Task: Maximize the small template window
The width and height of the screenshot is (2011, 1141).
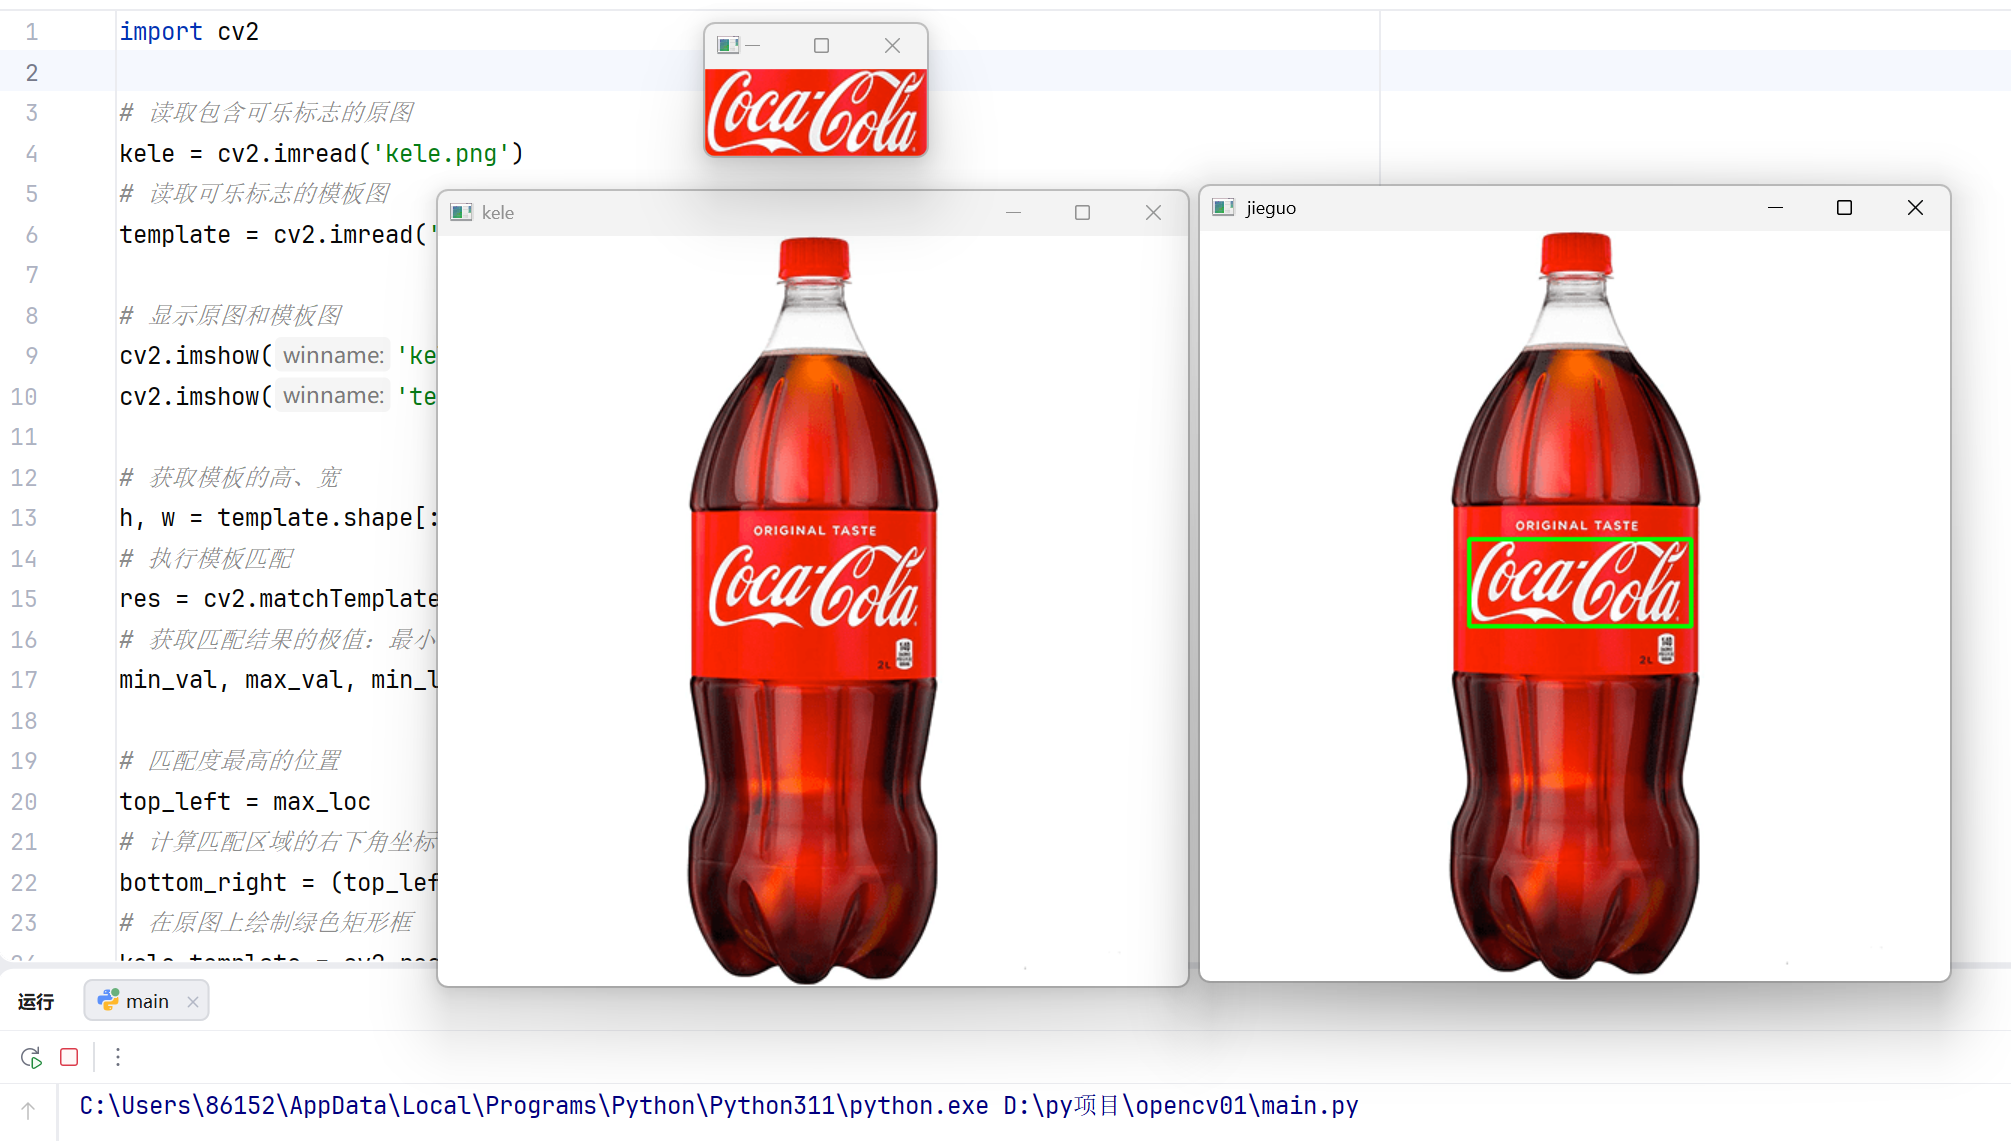Action: 821,45
